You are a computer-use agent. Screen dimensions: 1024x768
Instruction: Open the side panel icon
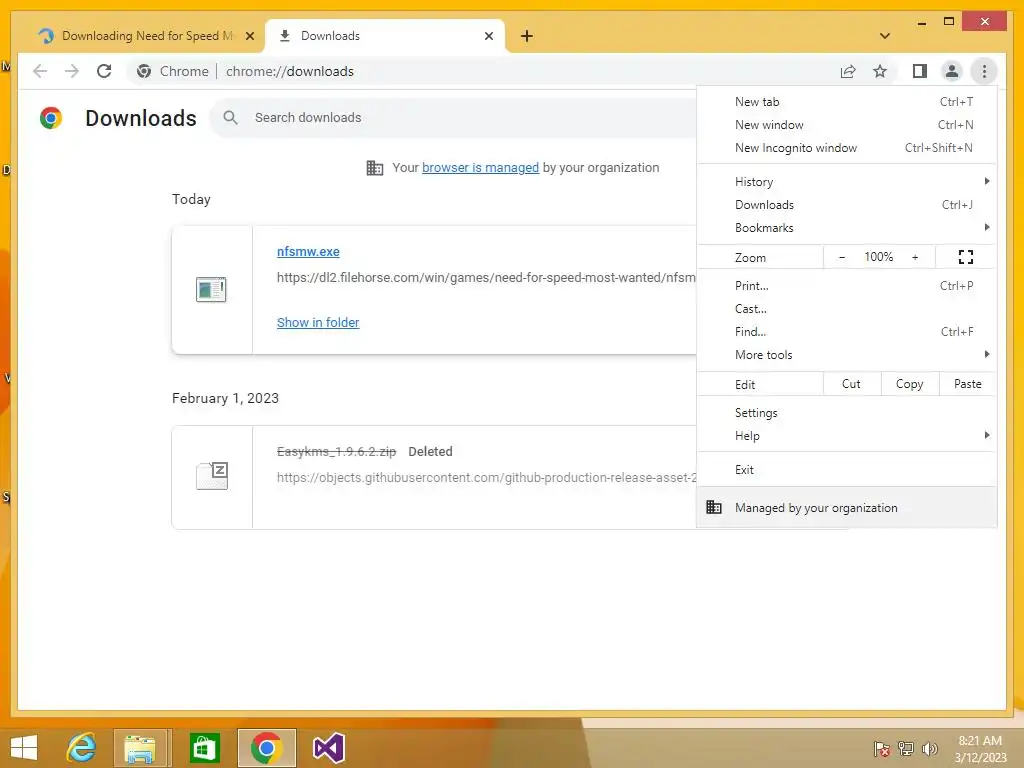tap(920, 71)
